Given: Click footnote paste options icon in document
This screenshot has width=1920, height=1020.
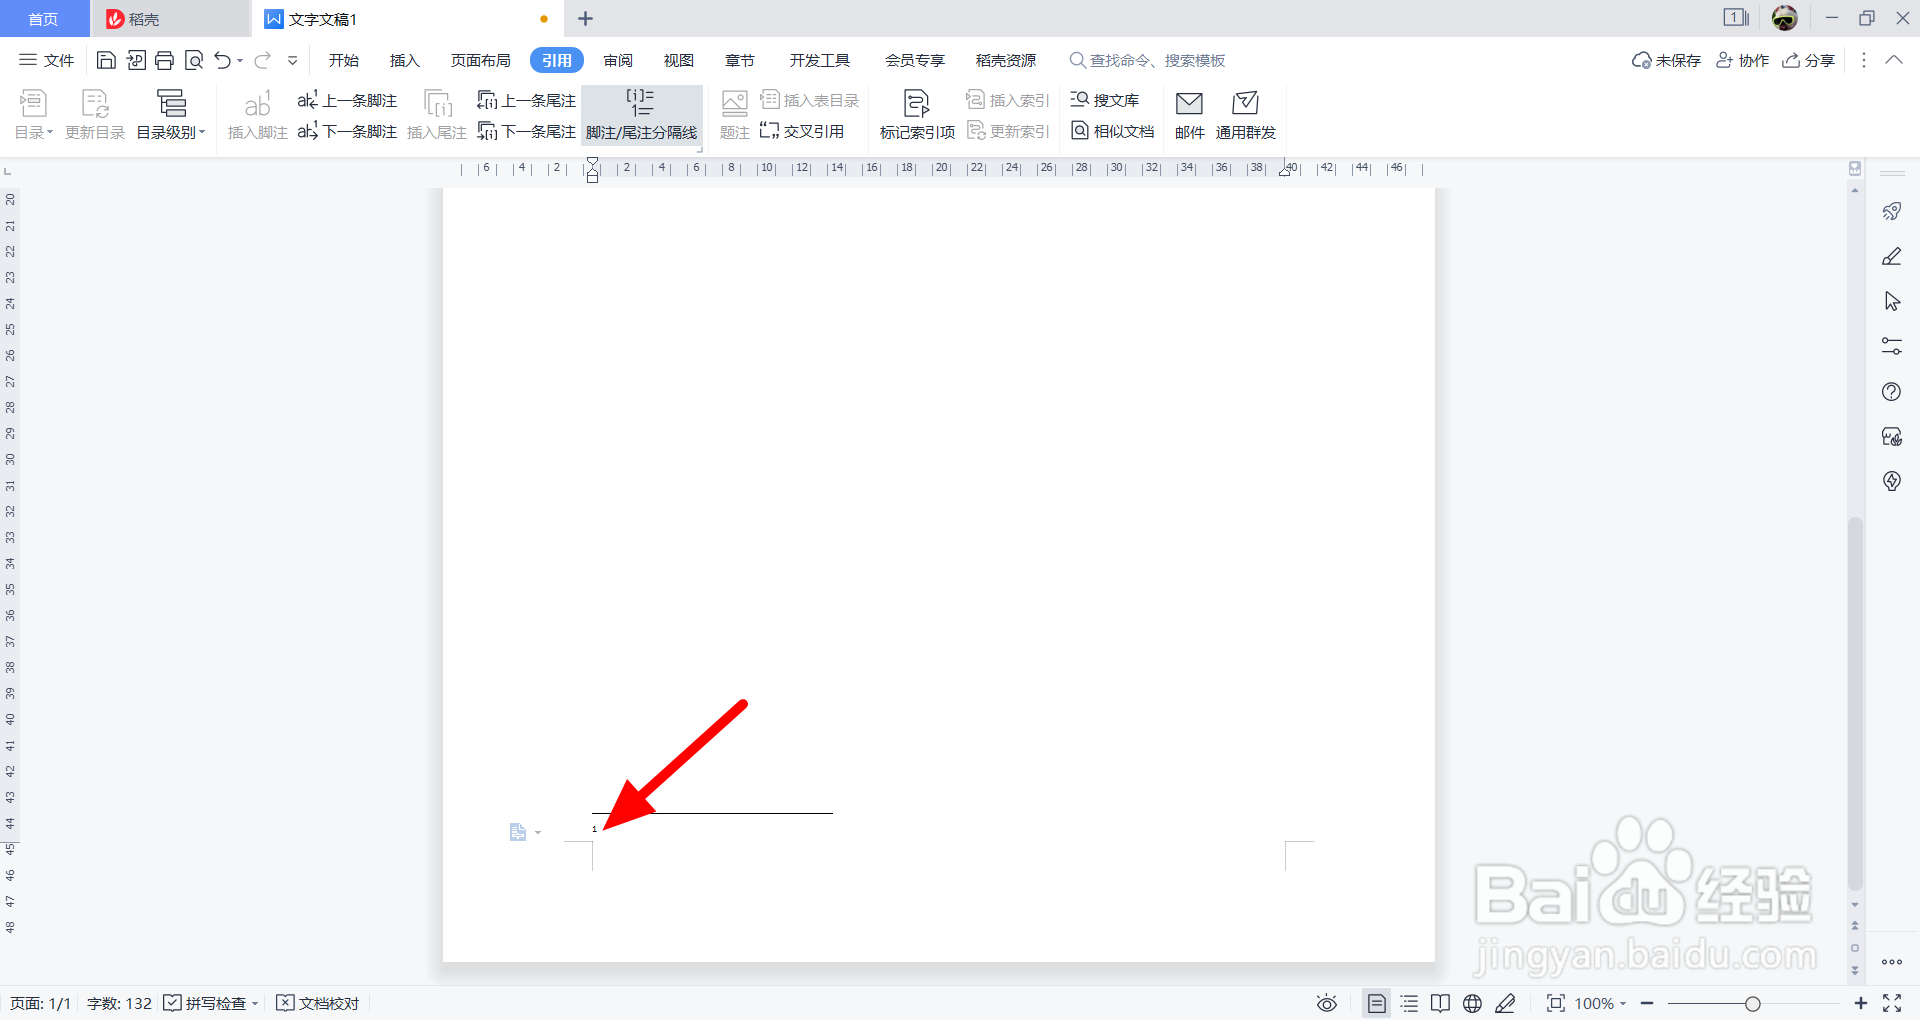Looking at the screenshot, I should (518, 832).
